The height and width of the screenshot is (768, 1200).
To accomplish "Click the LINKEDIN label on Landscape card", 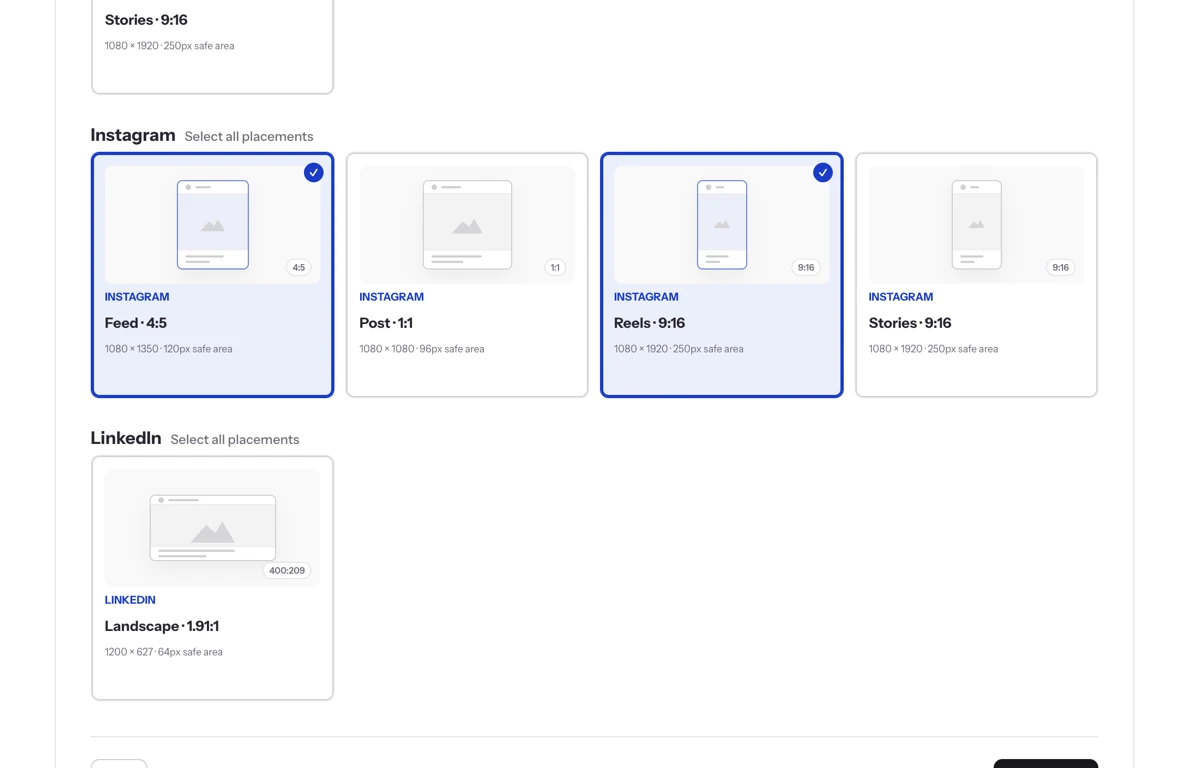I will pos(130,600).
